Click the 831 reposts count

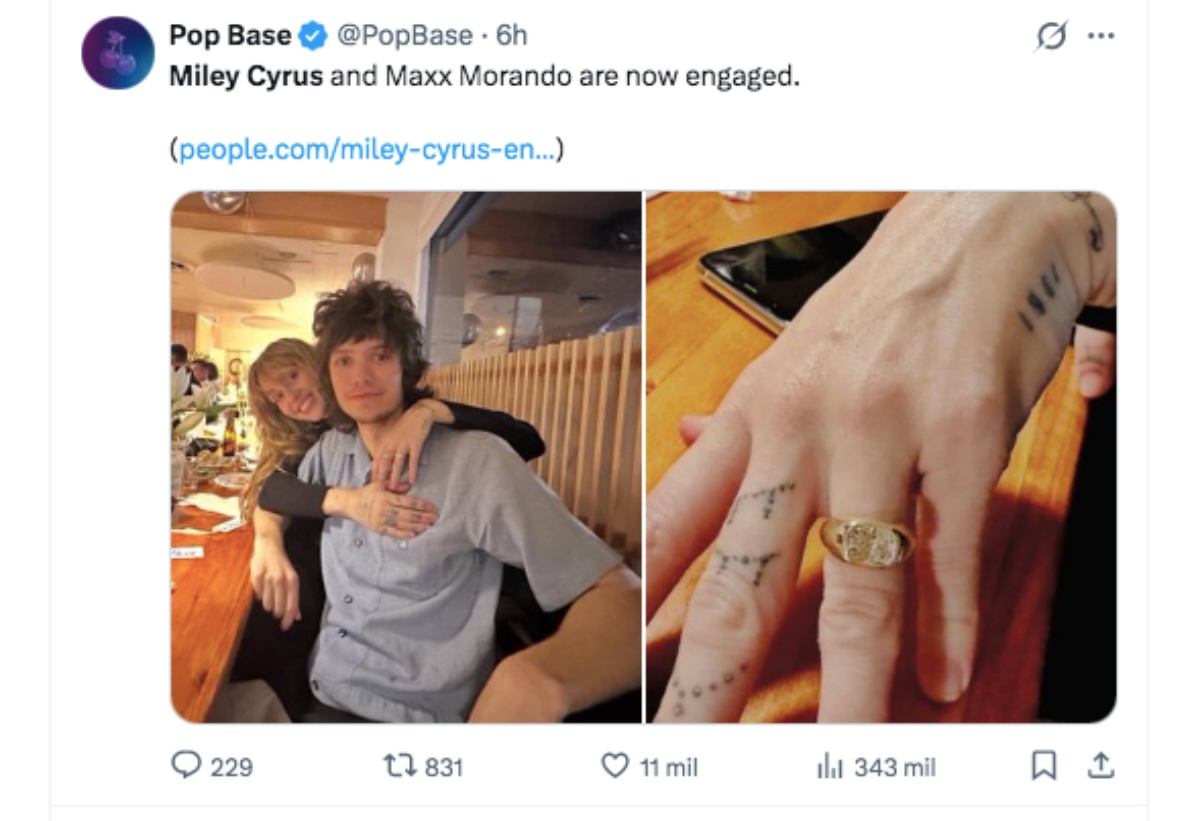tap(444, 767)
